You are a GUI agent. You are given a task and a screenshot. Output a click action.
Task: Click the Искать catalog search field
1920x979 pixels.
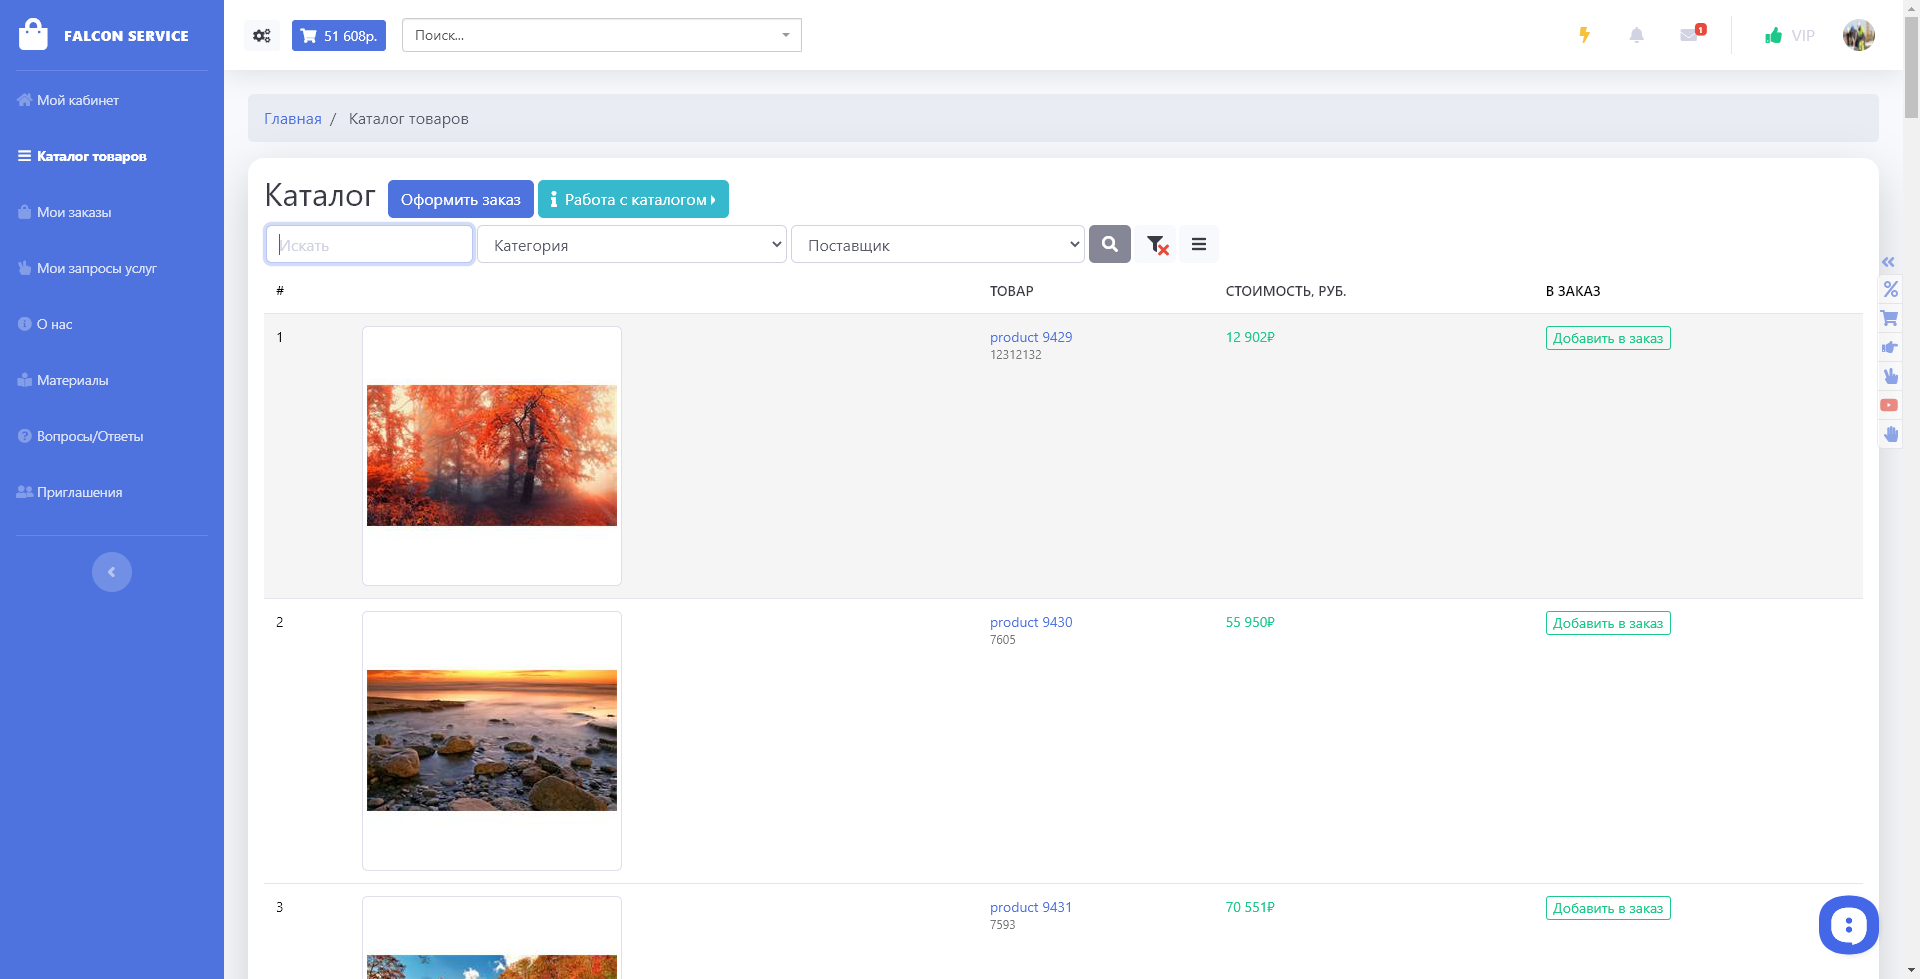pyautogui.click(x=369, y=245)
